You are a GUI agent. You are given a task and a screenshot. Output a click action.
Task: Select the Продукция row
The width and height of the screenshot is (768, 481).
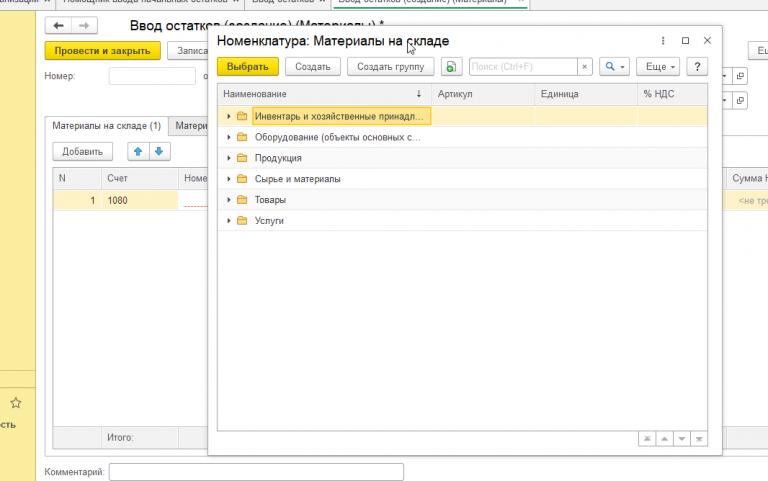[x=462, y=158]
